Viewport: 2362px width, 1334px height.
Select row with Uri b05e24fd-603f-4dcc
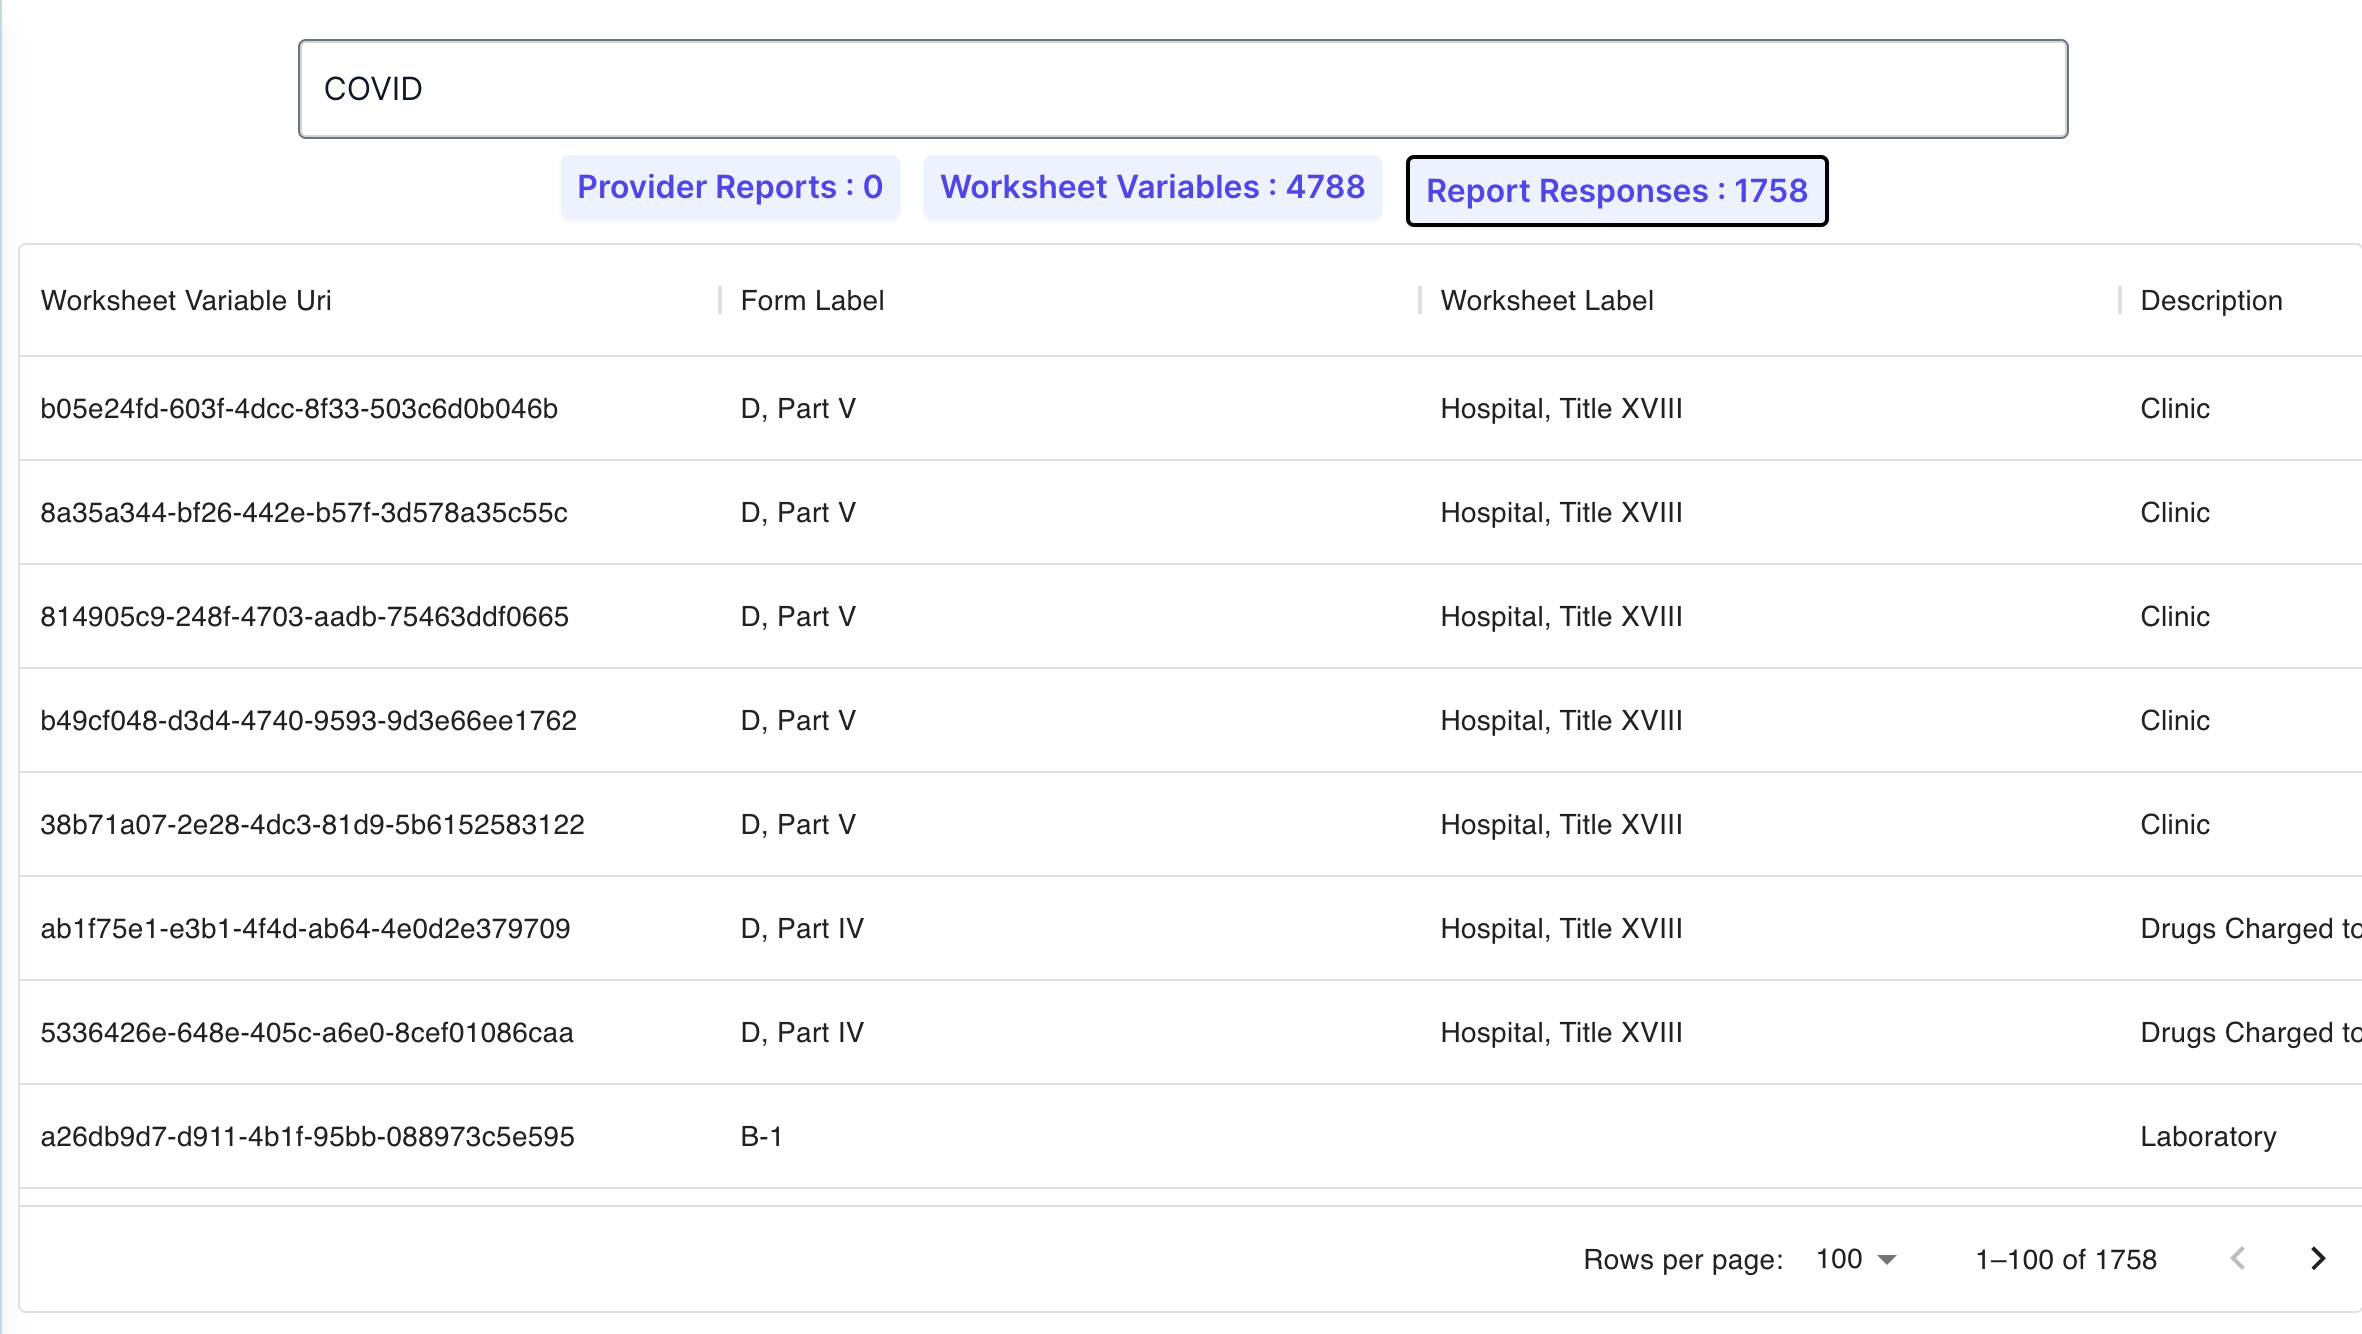pyautogui.click(x=299, y=408)
